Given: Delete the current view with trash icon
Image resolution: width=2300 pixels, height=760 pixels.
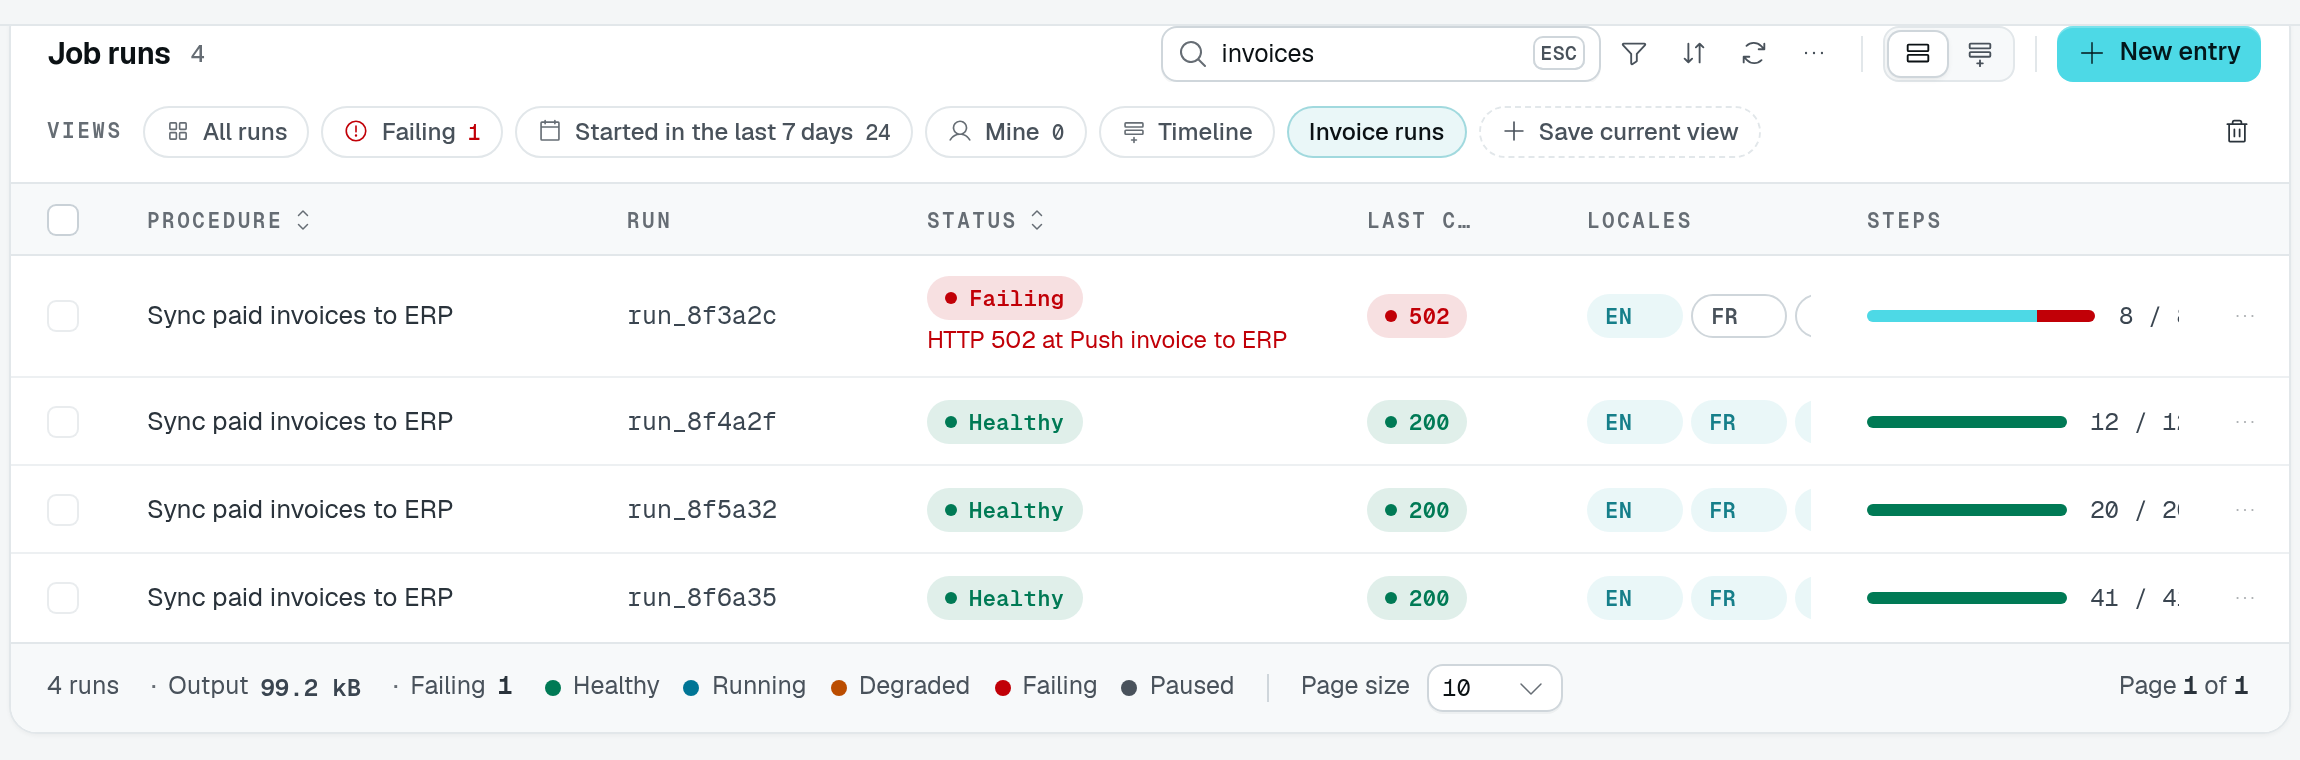Looking at the screenshot, I should [x=2237, y=132].
